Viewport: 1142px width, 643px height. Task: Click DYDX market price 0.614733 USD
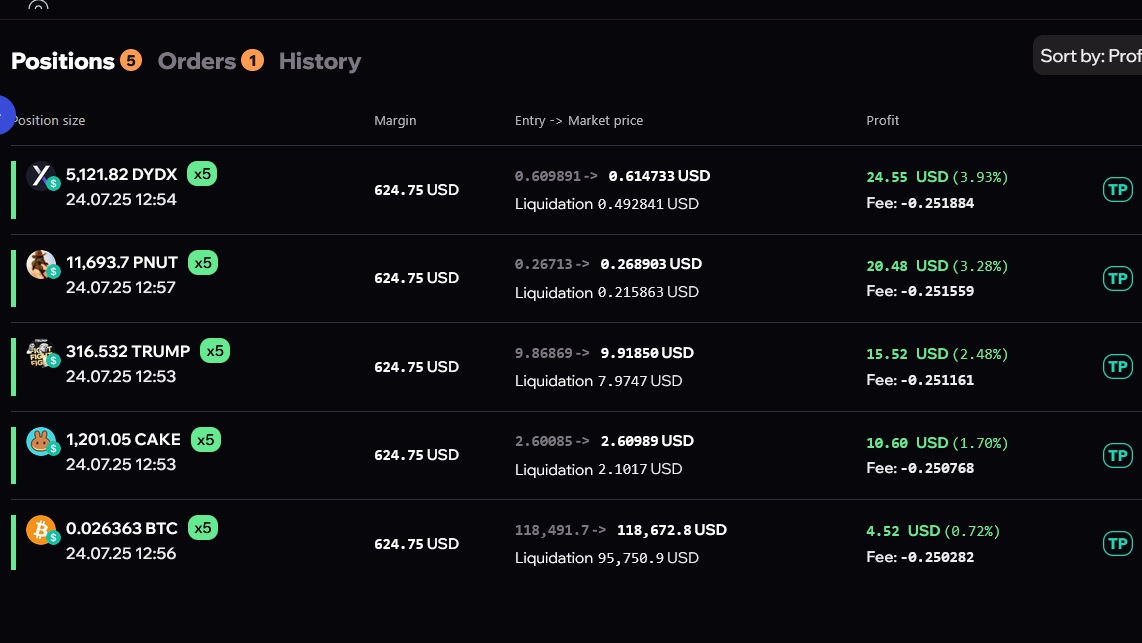[659, 176]
